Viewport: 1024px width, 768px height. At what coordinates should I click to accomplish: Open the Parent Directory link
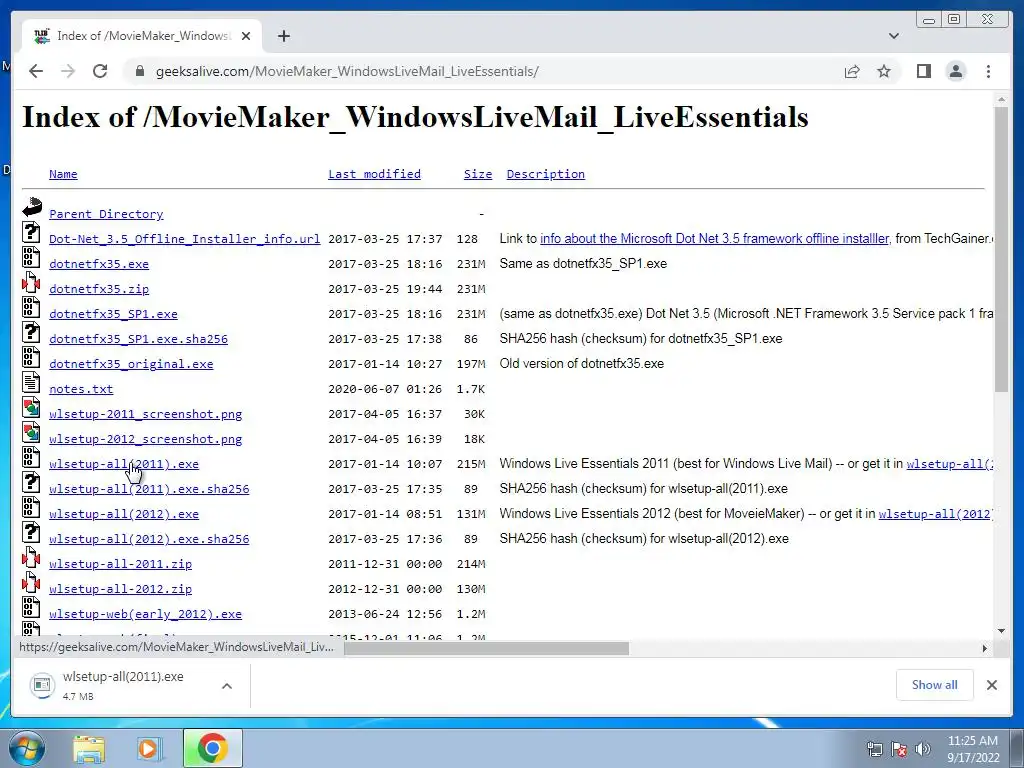point(106,214)
